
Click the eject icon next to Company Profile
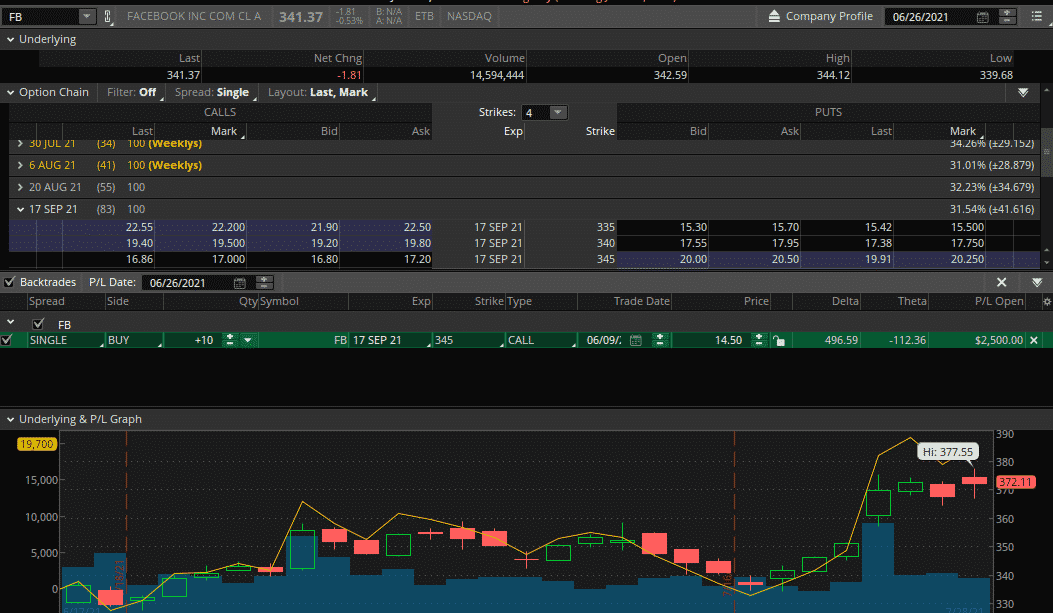click(773, 15)
